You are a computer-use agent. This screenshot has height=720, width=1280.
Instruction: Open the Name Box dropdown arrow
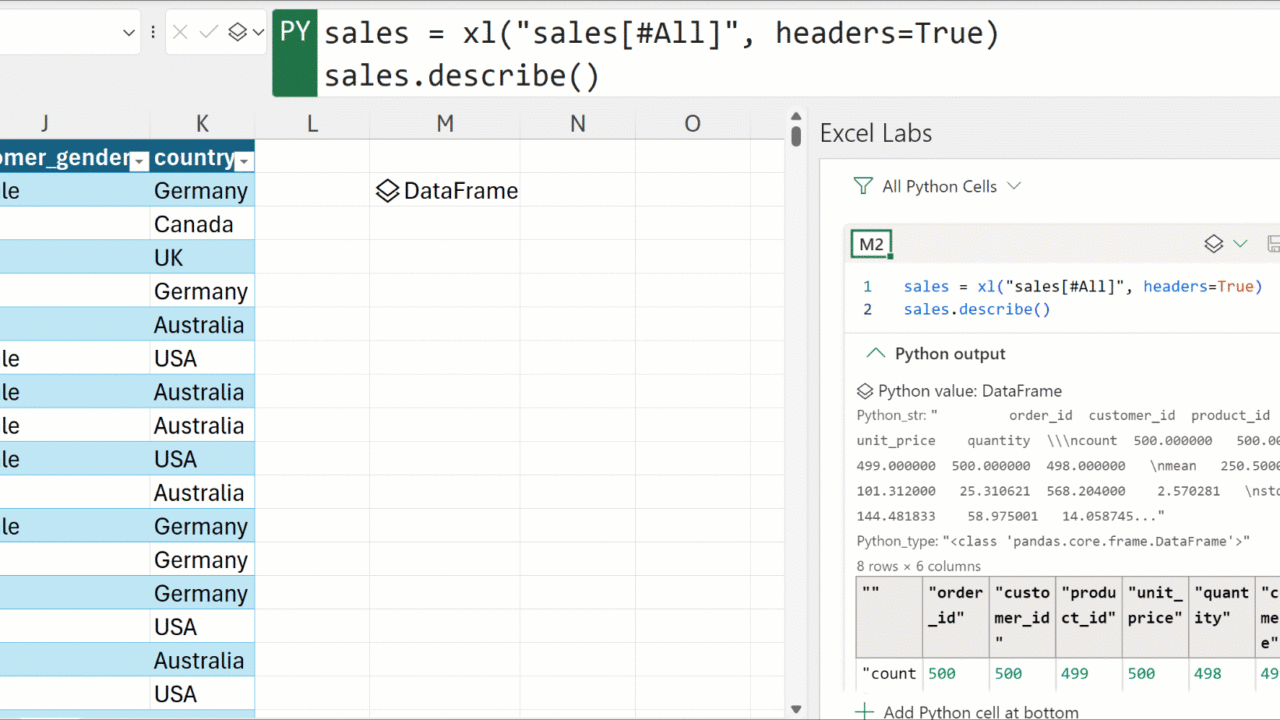pyautogui.click(x=128, y=33)
